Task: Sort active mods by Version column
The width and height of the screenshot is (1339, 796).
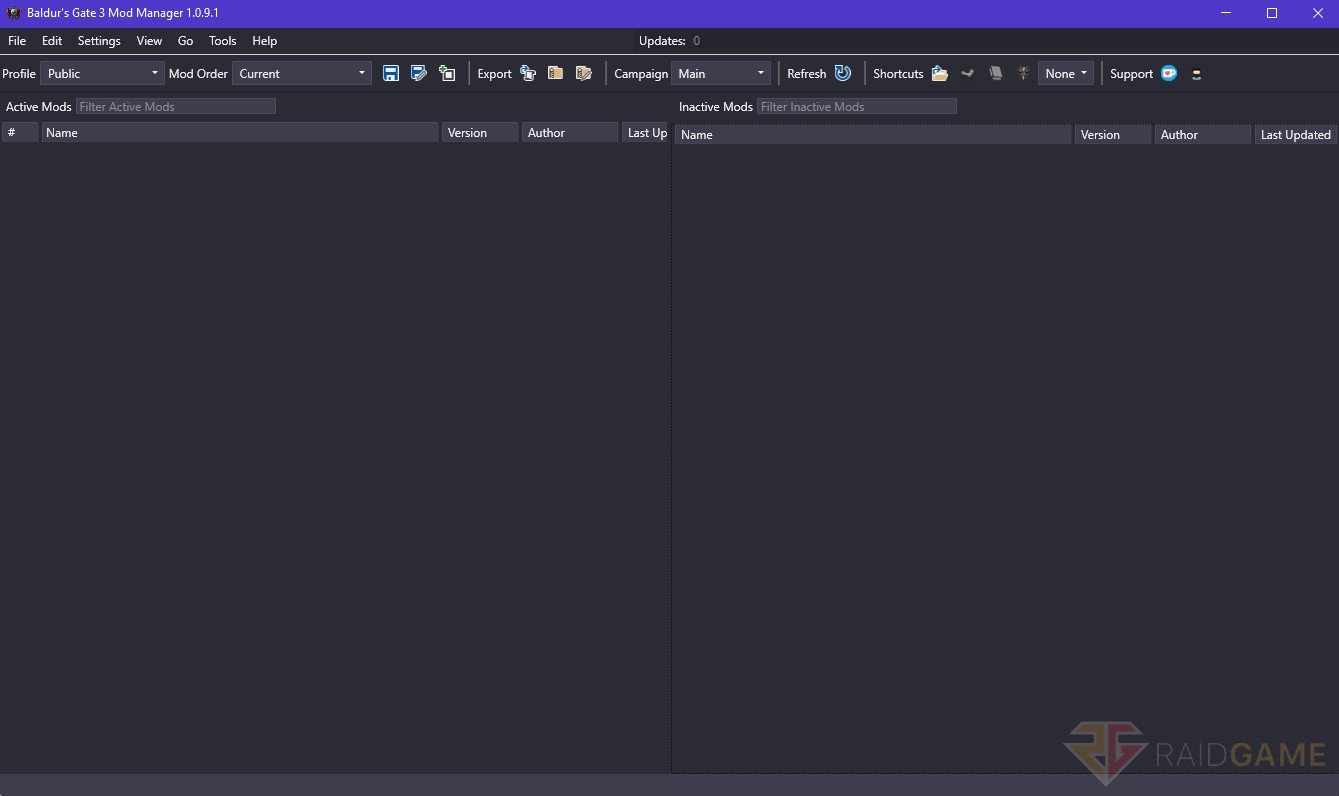Action: pyautogui.click(x=480, y=132)
